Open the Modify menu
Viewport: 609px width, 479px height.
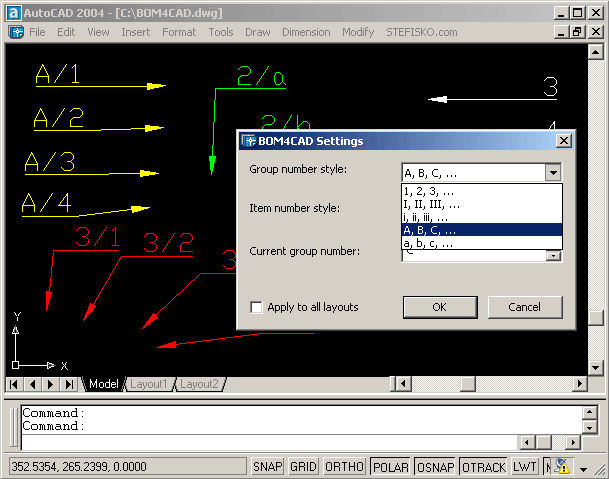358,32
